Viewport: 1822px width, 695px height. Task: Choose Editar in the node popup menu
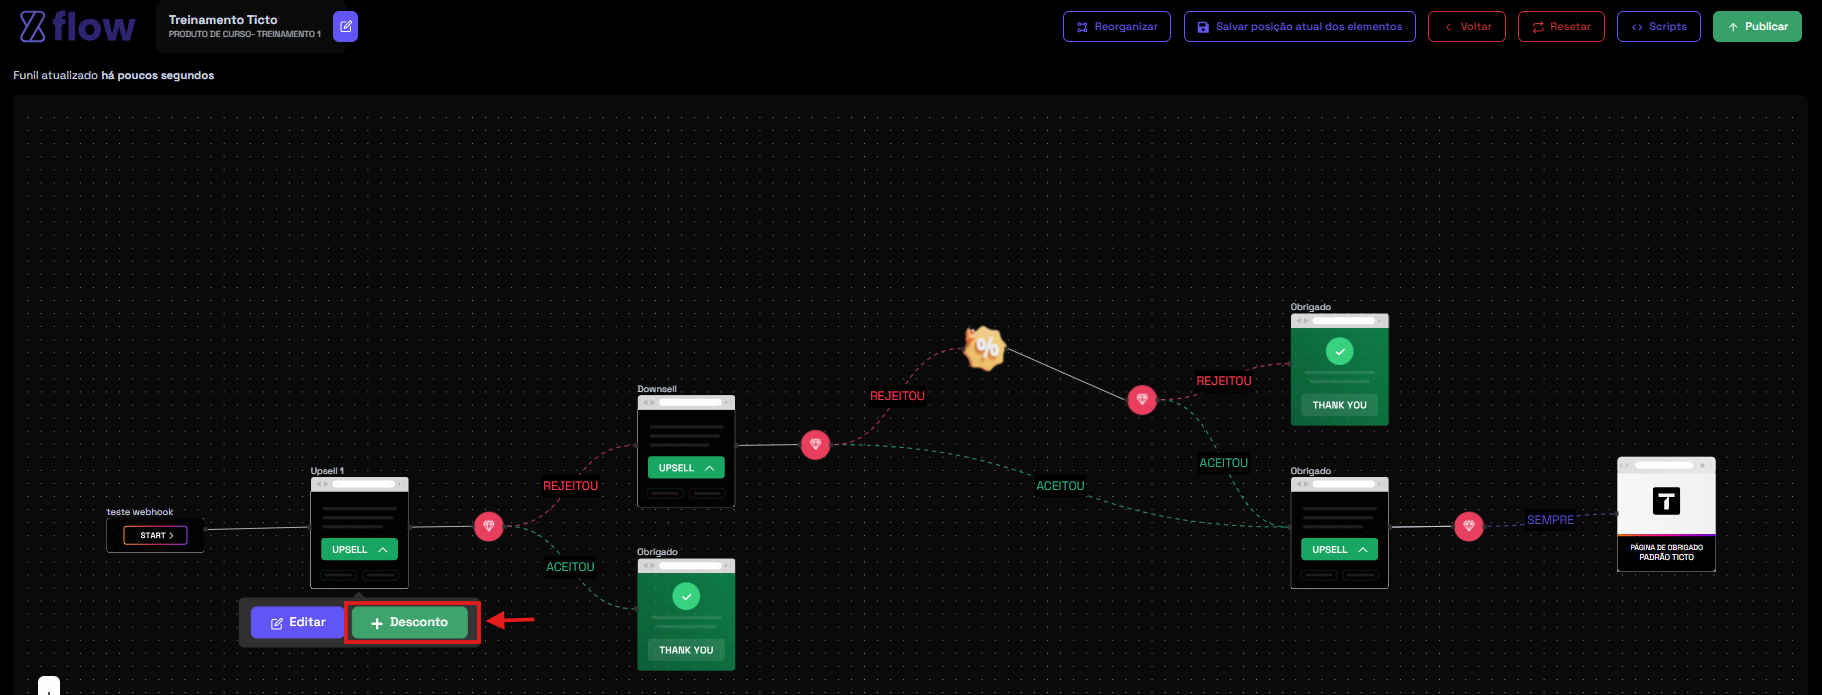pos(298,622)
